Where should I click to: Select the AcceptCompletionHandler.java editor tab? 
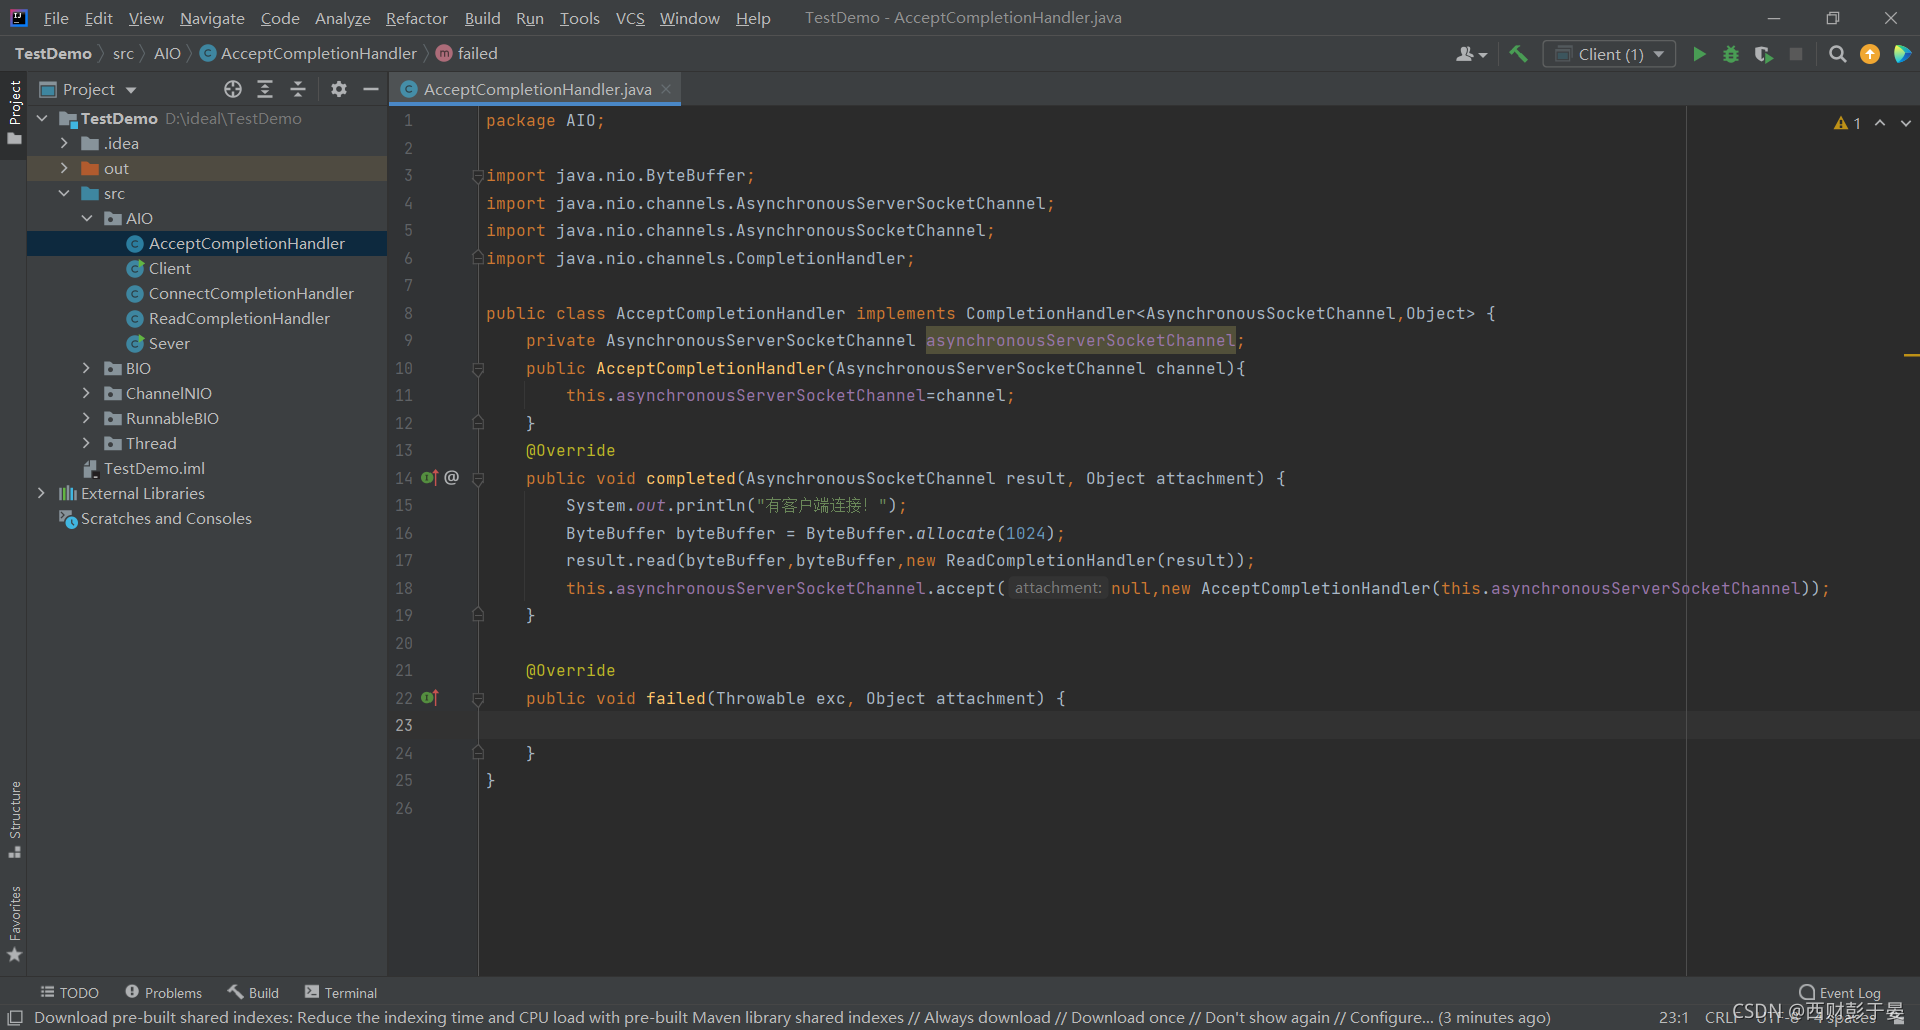pyautogui.click(x=537, y=89)
